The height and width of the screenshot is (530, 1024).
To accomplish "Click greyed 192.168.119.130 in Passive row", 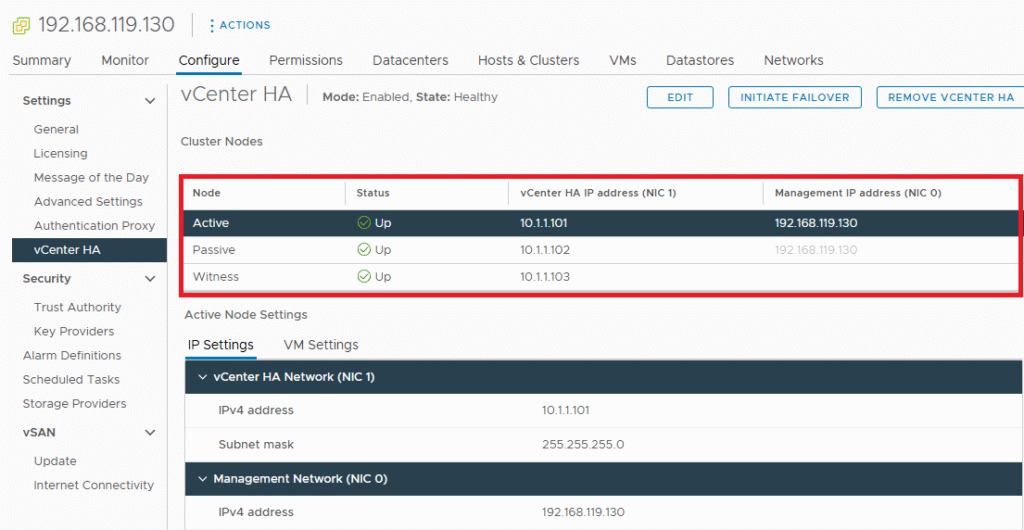I will pyautogui.click(x=816, y=250).
